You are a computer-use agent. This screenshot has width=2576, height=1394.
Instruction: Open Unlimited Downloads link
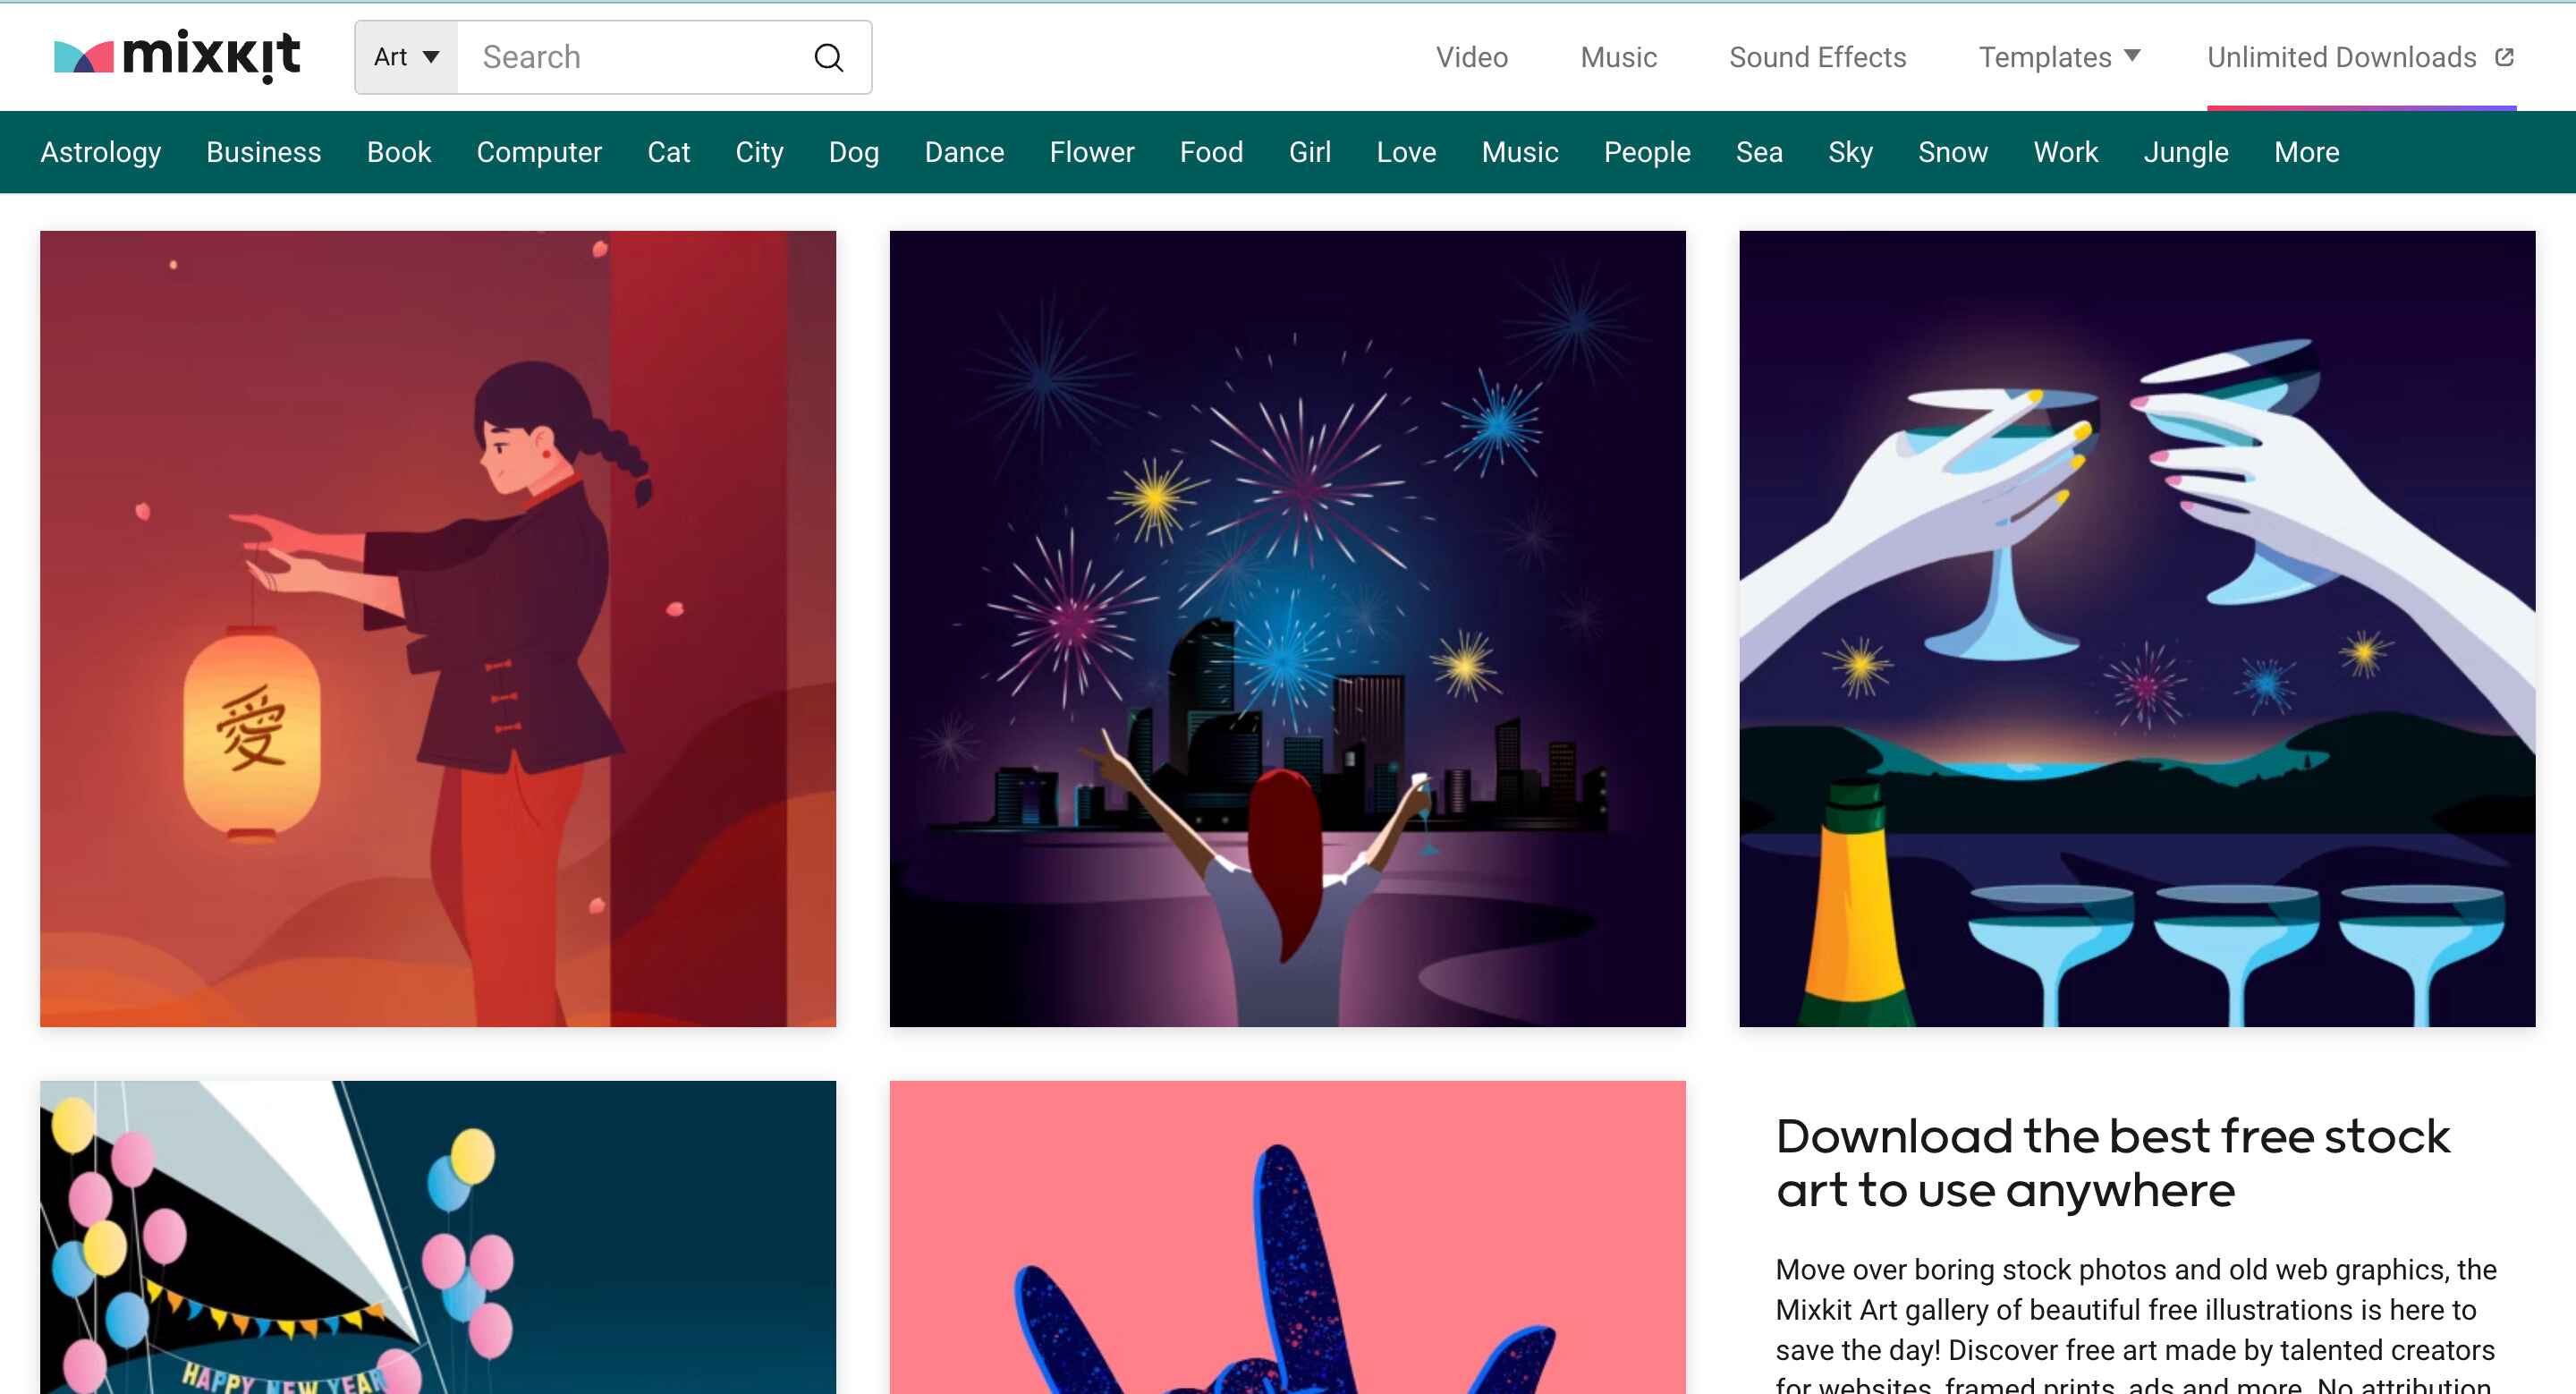coord(2340,57)
